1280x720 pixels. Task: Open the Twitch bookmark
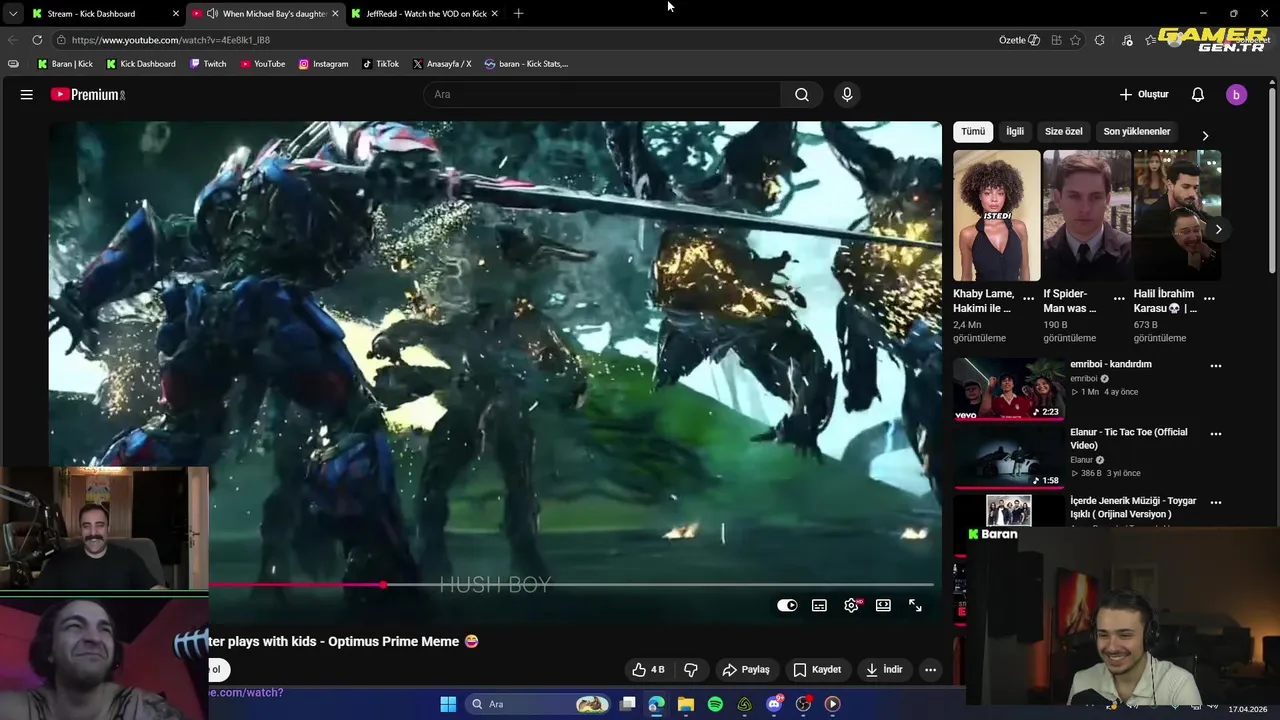tap(207, 64)
